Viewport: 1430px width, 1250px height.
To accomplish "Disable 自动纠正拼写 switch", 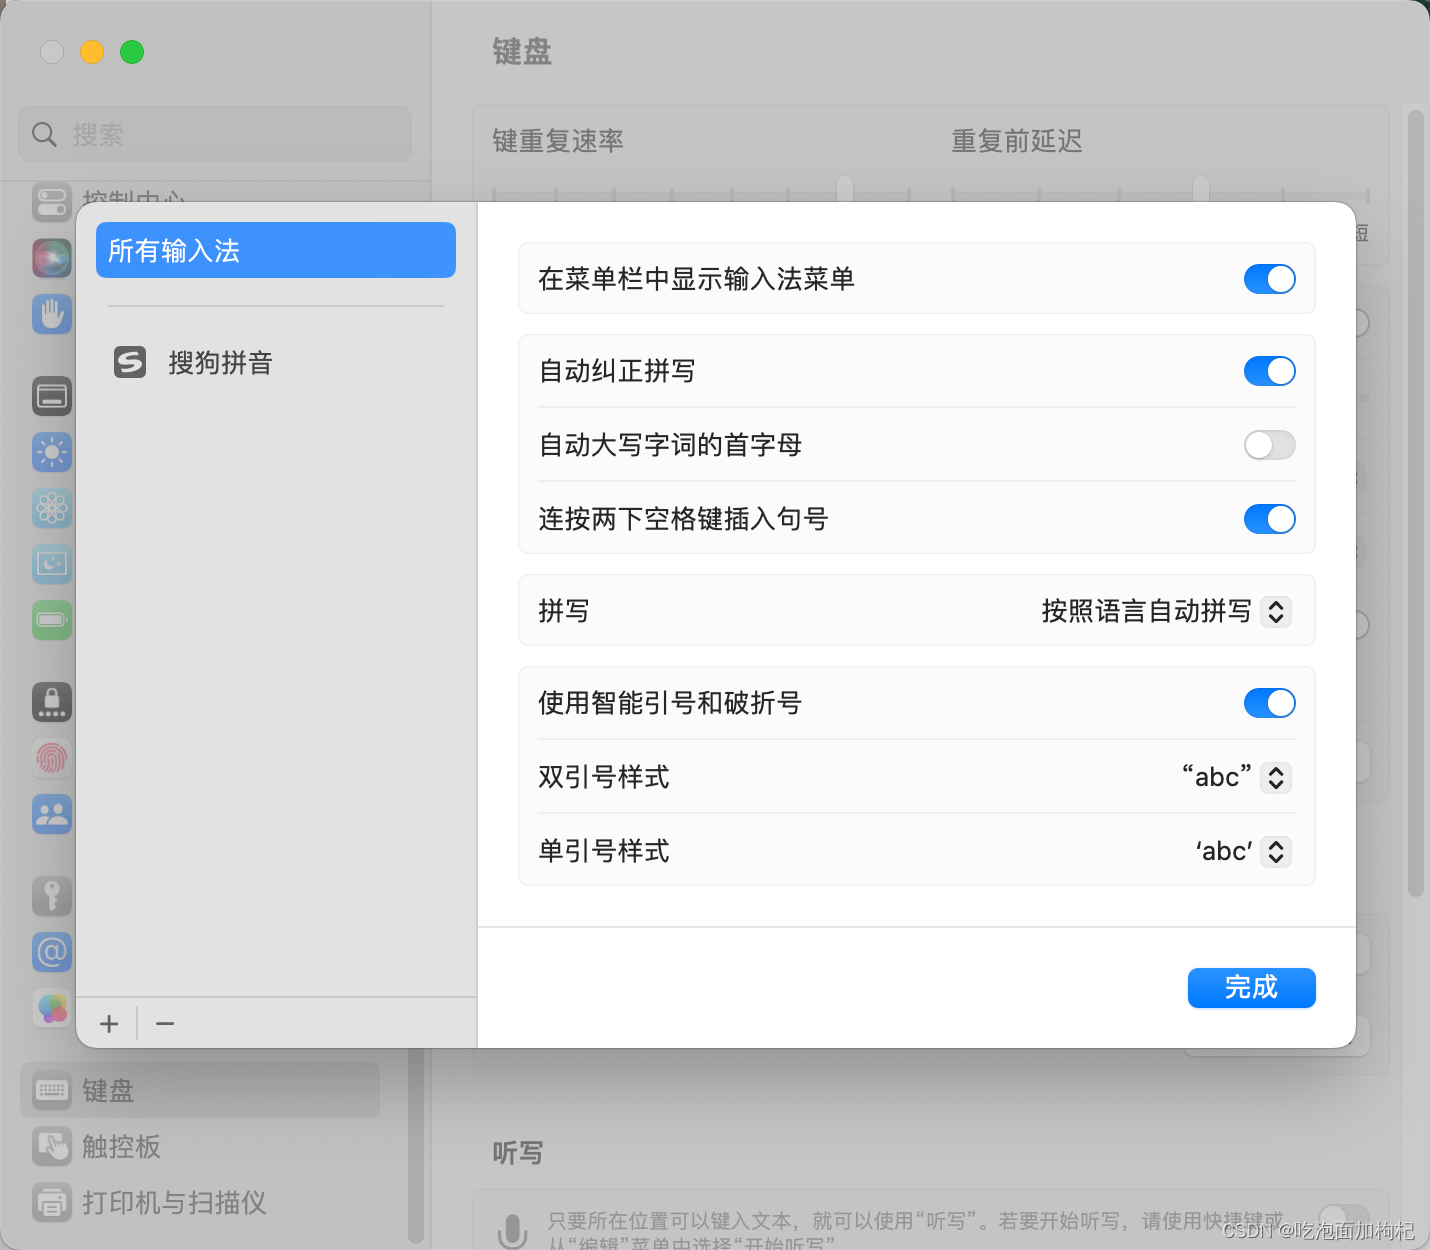I will [x=1269, y=371].
